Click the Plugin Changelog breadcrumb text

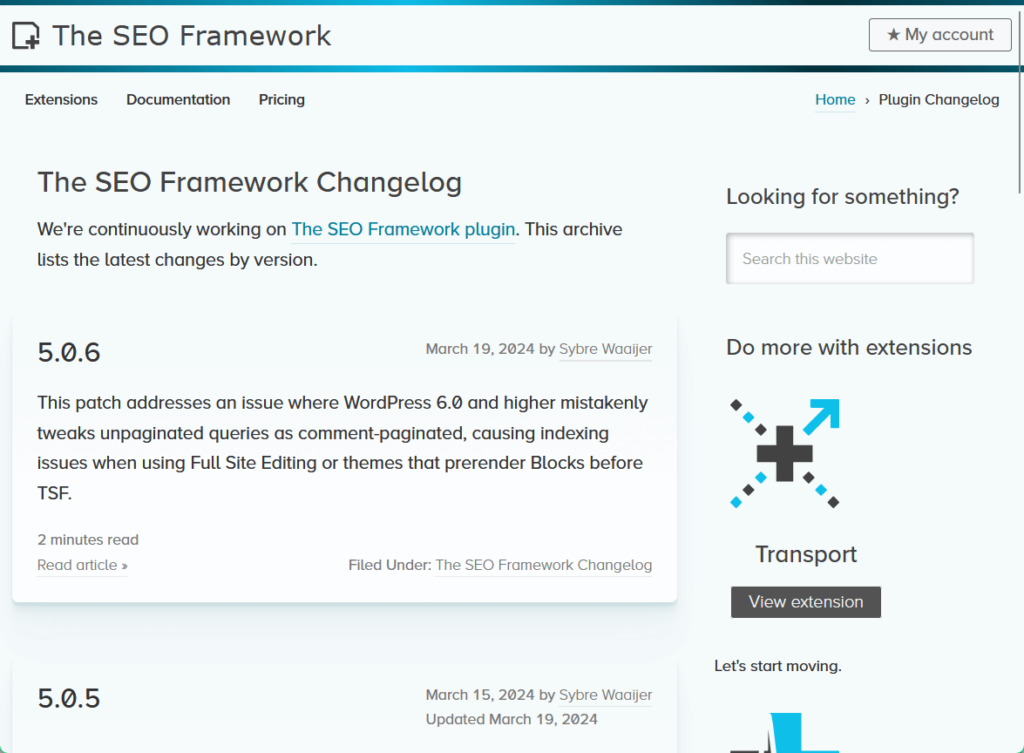coord(938,99)
